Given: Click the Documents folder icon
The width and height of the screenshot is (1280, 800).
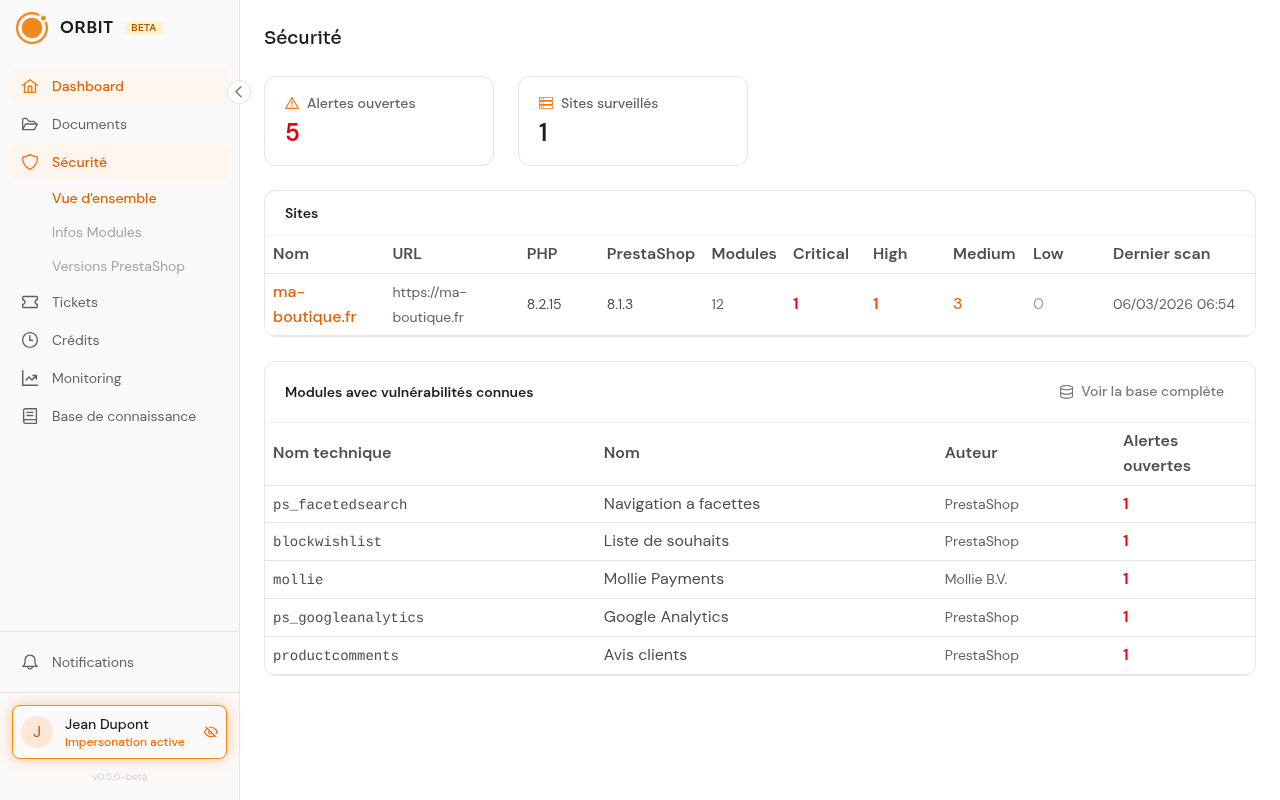Looking at the screenshot, I should tap(30, 124).
